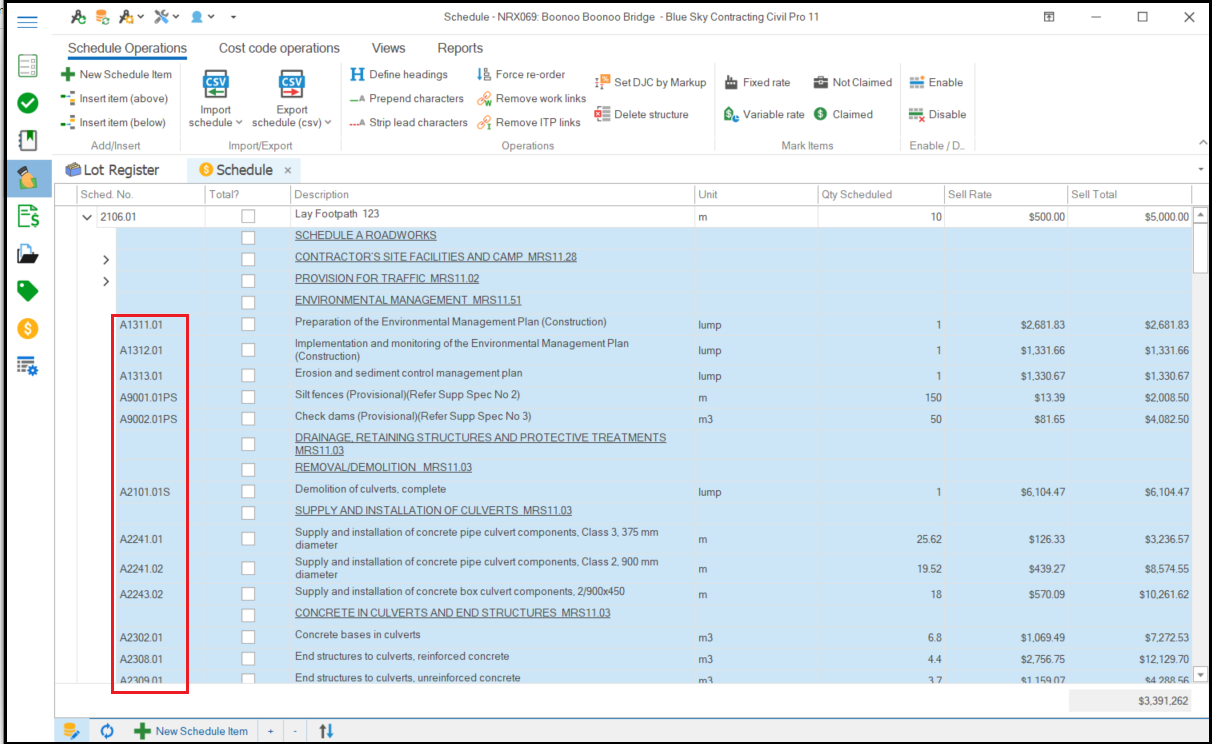Screen dimensions: 1212x744
Task: Click Insert item (above)
Action: (114, 98)
